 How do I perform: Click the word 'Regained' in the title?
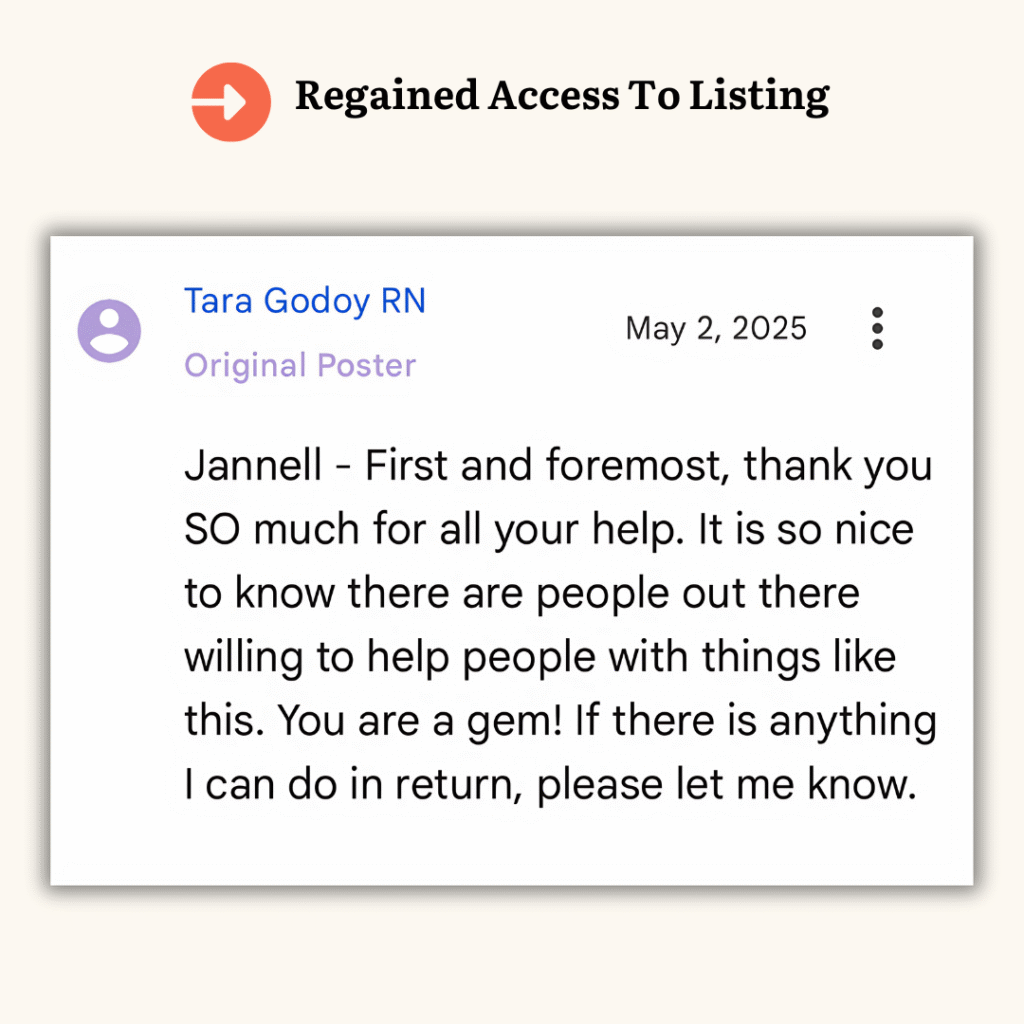coord(387,96)
